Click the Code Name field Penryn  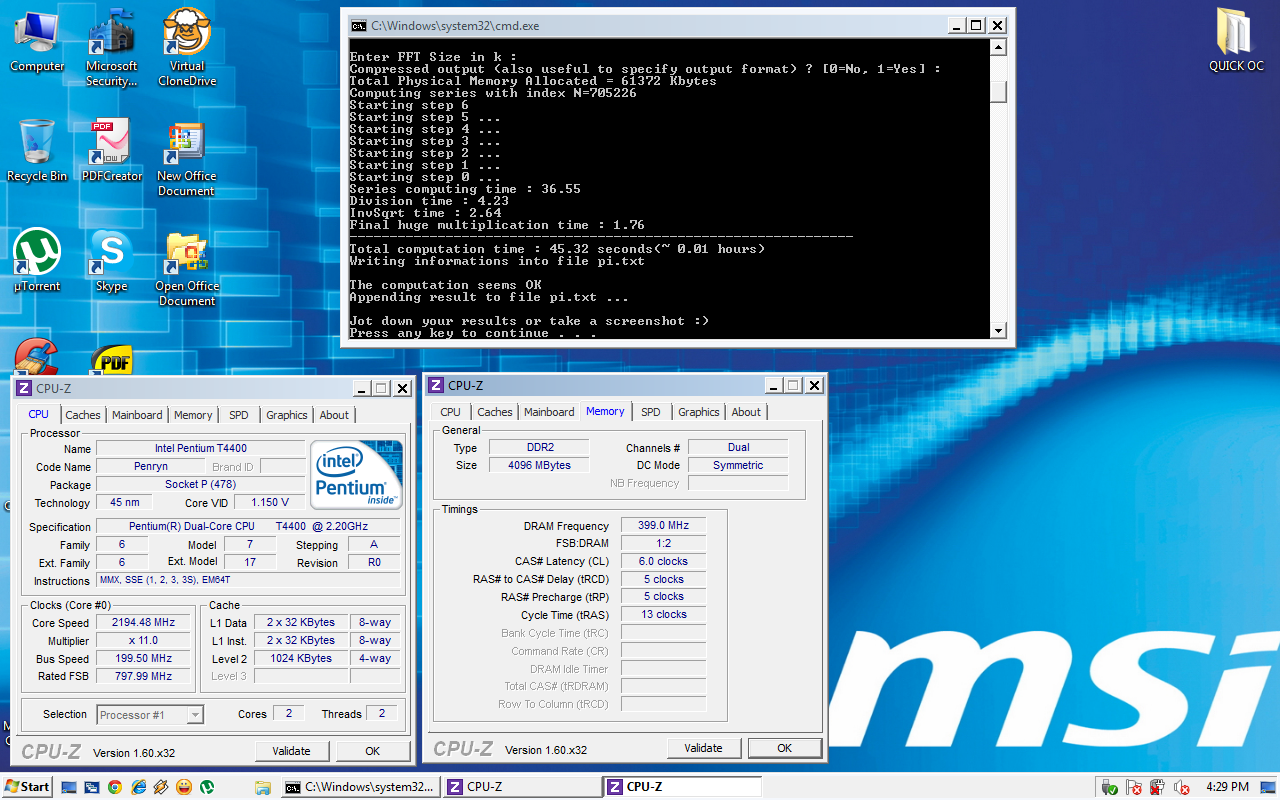coord(151,467)
